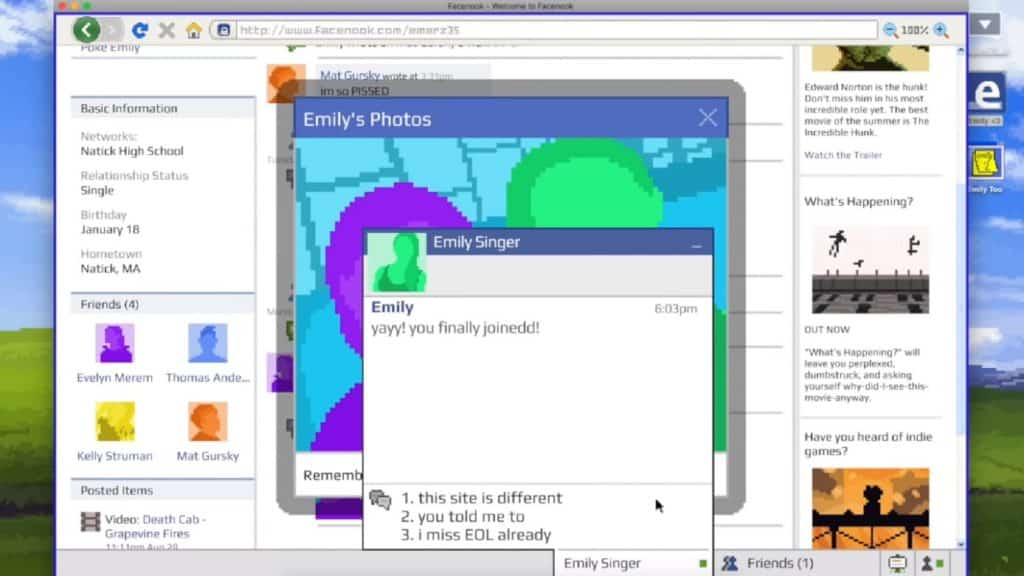
Task: Toggle the green availability square beside the person icon
Action: [x=938, y=562]
